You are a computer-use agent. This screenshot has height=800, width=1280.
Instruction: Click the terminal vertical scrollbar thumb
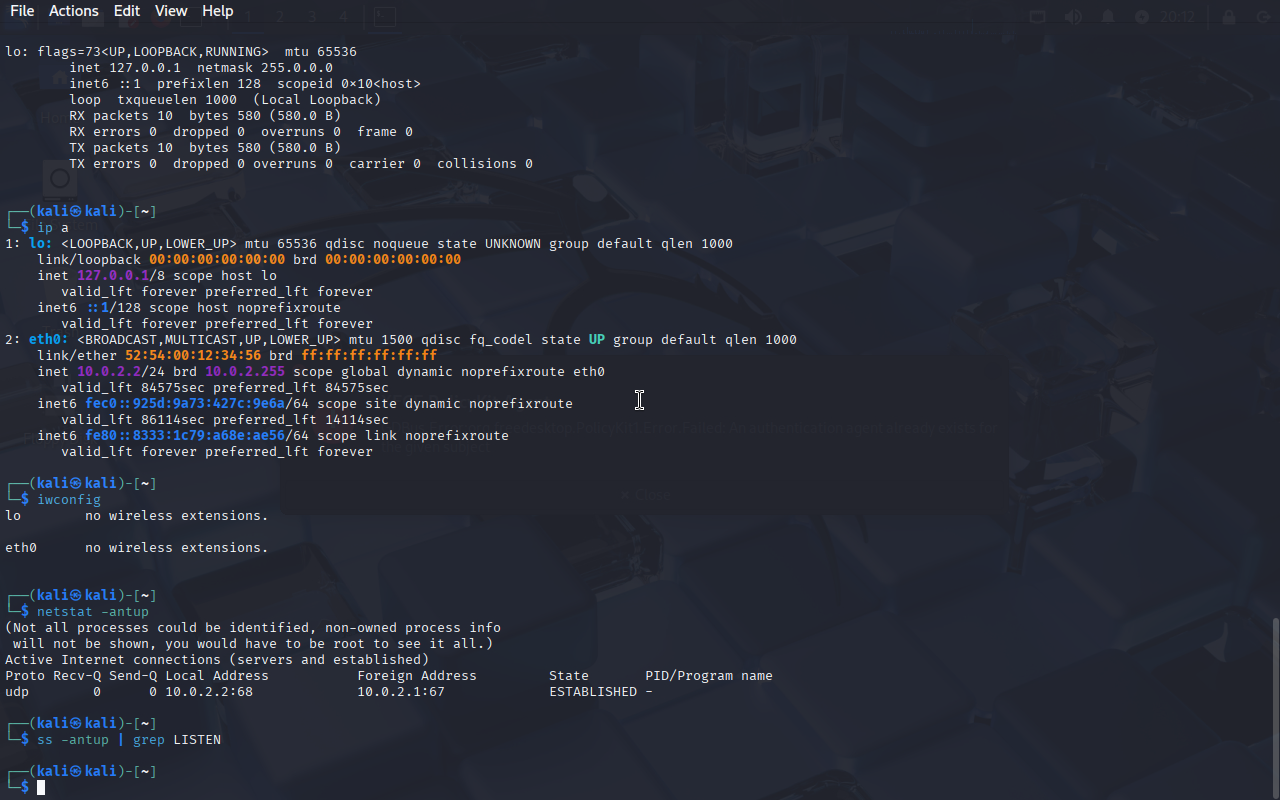(1275, 707)
